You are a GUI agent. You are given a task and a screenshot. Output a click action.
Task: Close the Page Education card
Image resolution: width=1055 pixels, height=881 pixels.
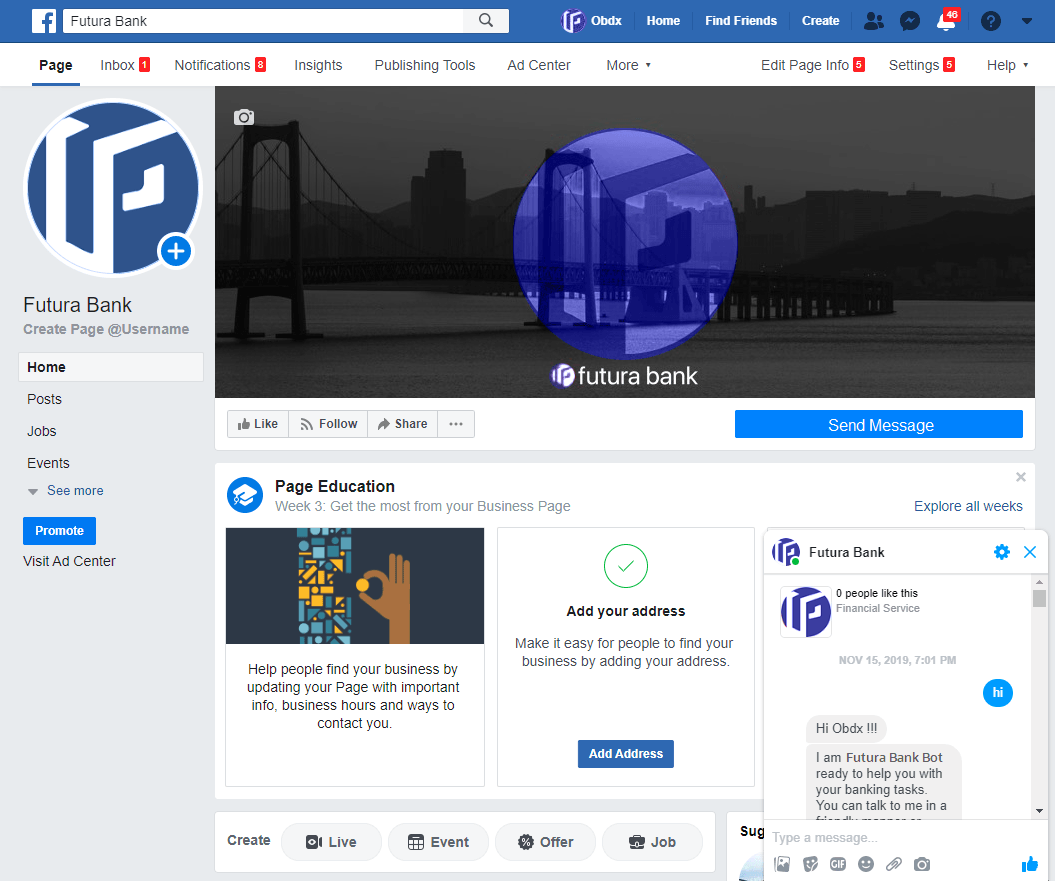[1021, 477]
